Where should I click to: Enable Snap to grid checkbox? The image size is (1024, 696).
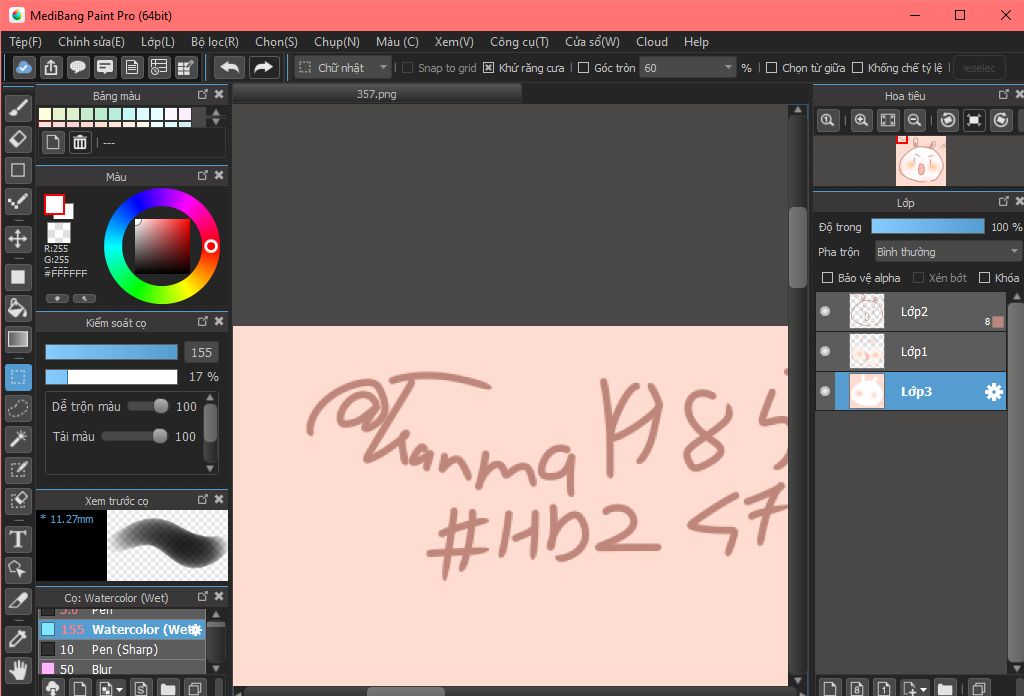[x=408, y=68]
